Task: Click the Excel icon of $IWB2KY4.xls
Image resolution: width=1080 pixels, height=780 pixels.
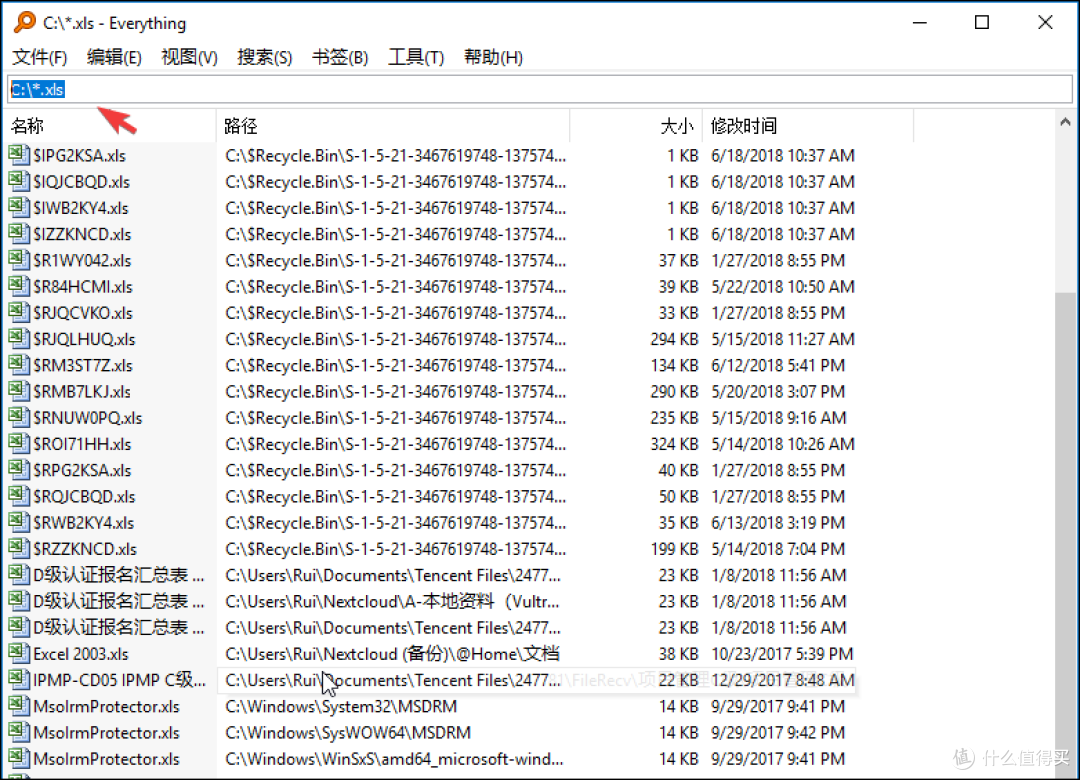Action: point(19,207)
